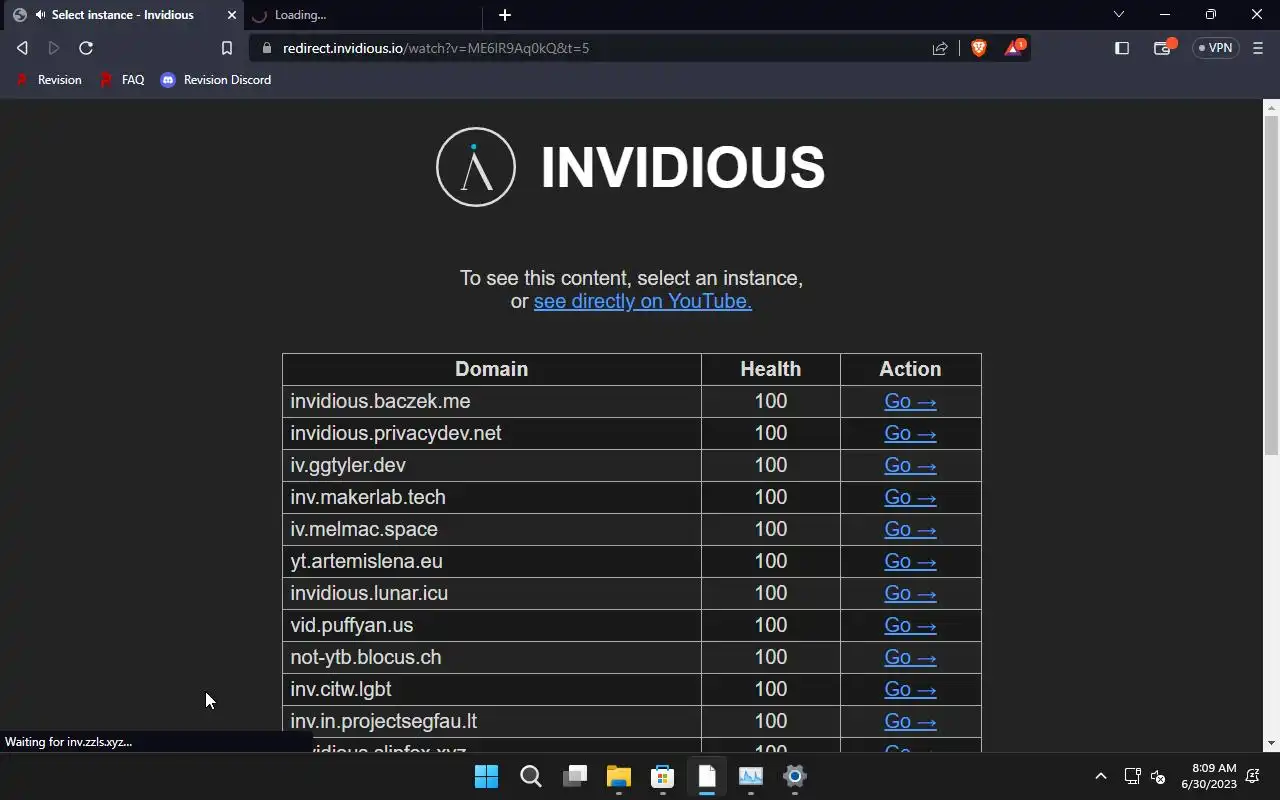Click the scrollbar up arrow
The height and width of the screenshot is (800, 1280).
1271,107
